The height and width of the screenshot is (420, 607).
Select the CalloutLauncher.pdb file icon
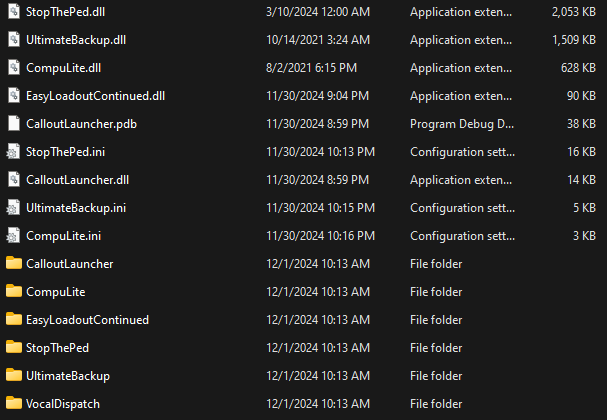coord(13,123)
